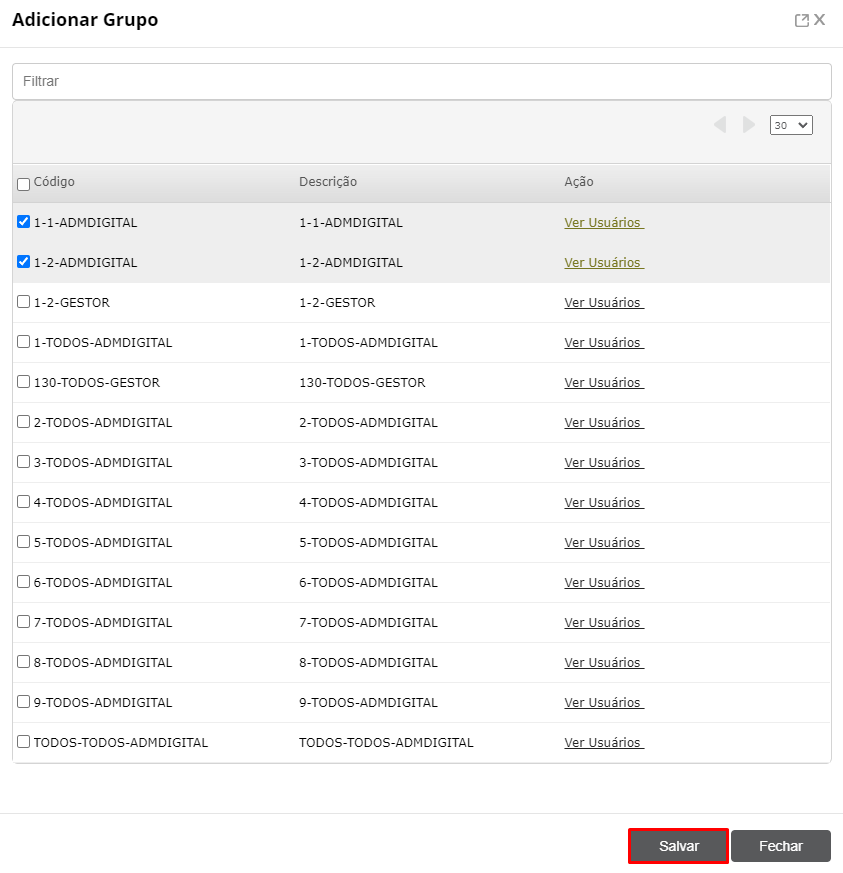Check the 130-TODOS-GESTOR checkbox
The height and width of the screenshot is (873, 843).
pyautogui.click(x=23, y=381)
